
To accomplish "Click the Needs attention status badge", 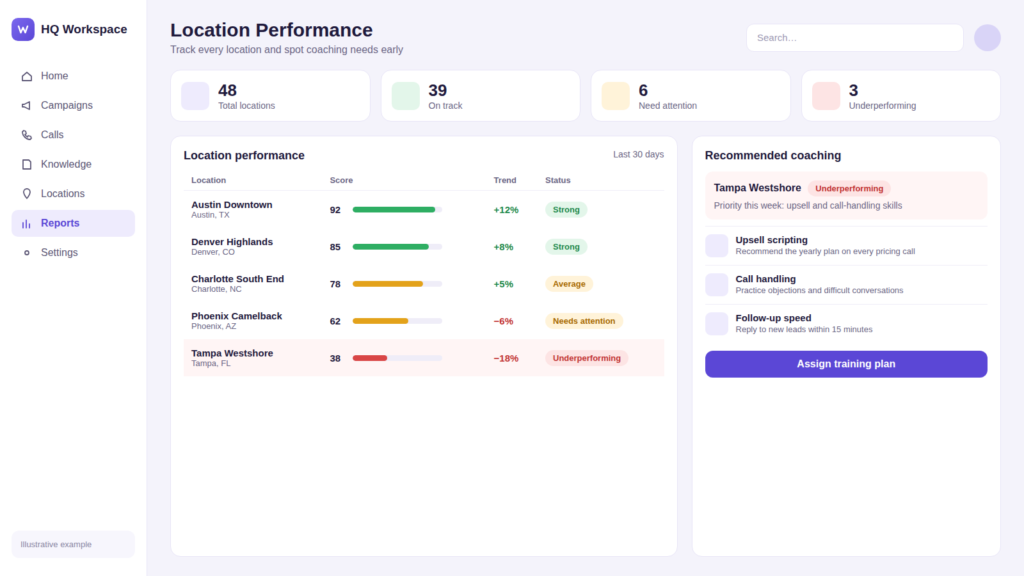I will (584, 321).
